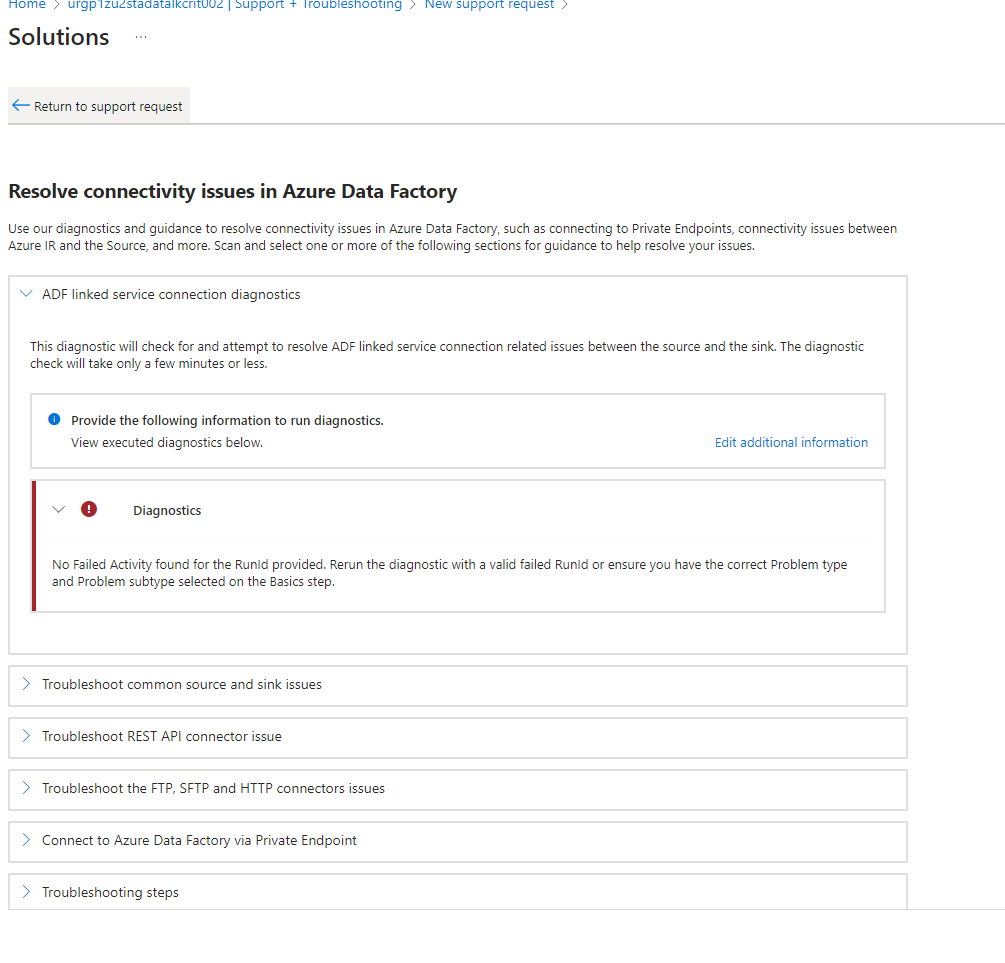Open the New support request breadcrumb
The width and height of the screenshot is (1005, 963).
pyautogui.click(x=489, y=4)
